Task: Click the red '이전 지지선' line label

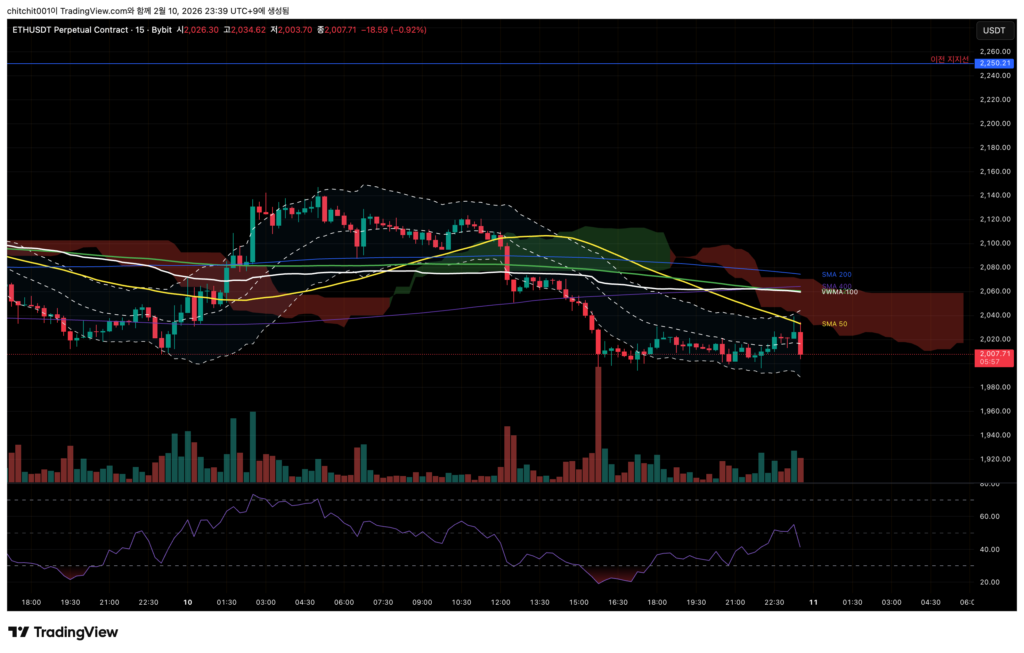Action: point(949,60)
